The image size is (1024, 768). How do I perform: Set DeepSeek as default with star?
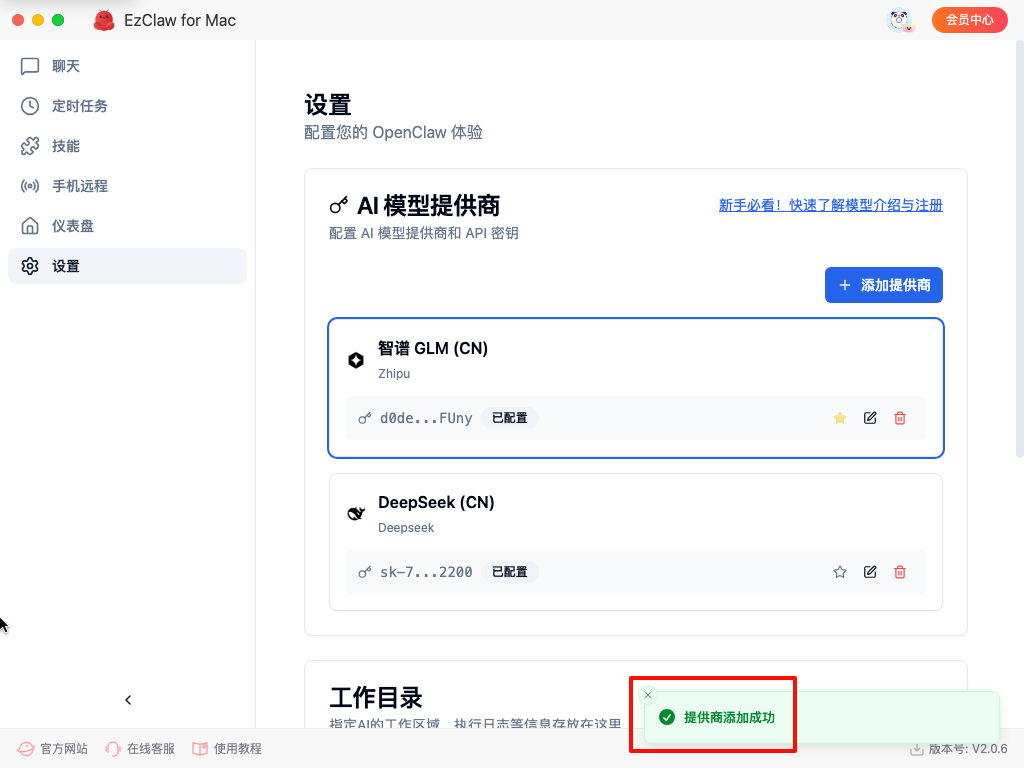(x=840, y=572)
